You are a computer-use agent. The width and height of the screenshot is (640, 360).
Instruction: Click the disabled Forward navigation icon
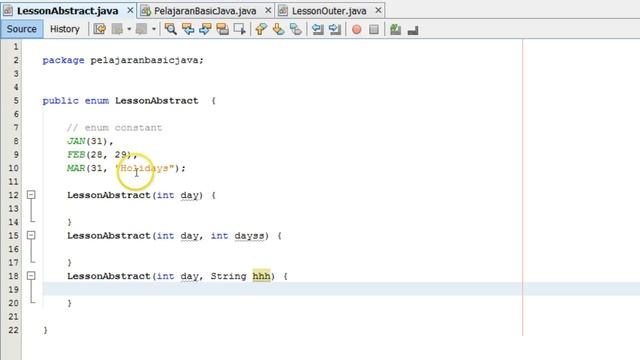point(142,29)
